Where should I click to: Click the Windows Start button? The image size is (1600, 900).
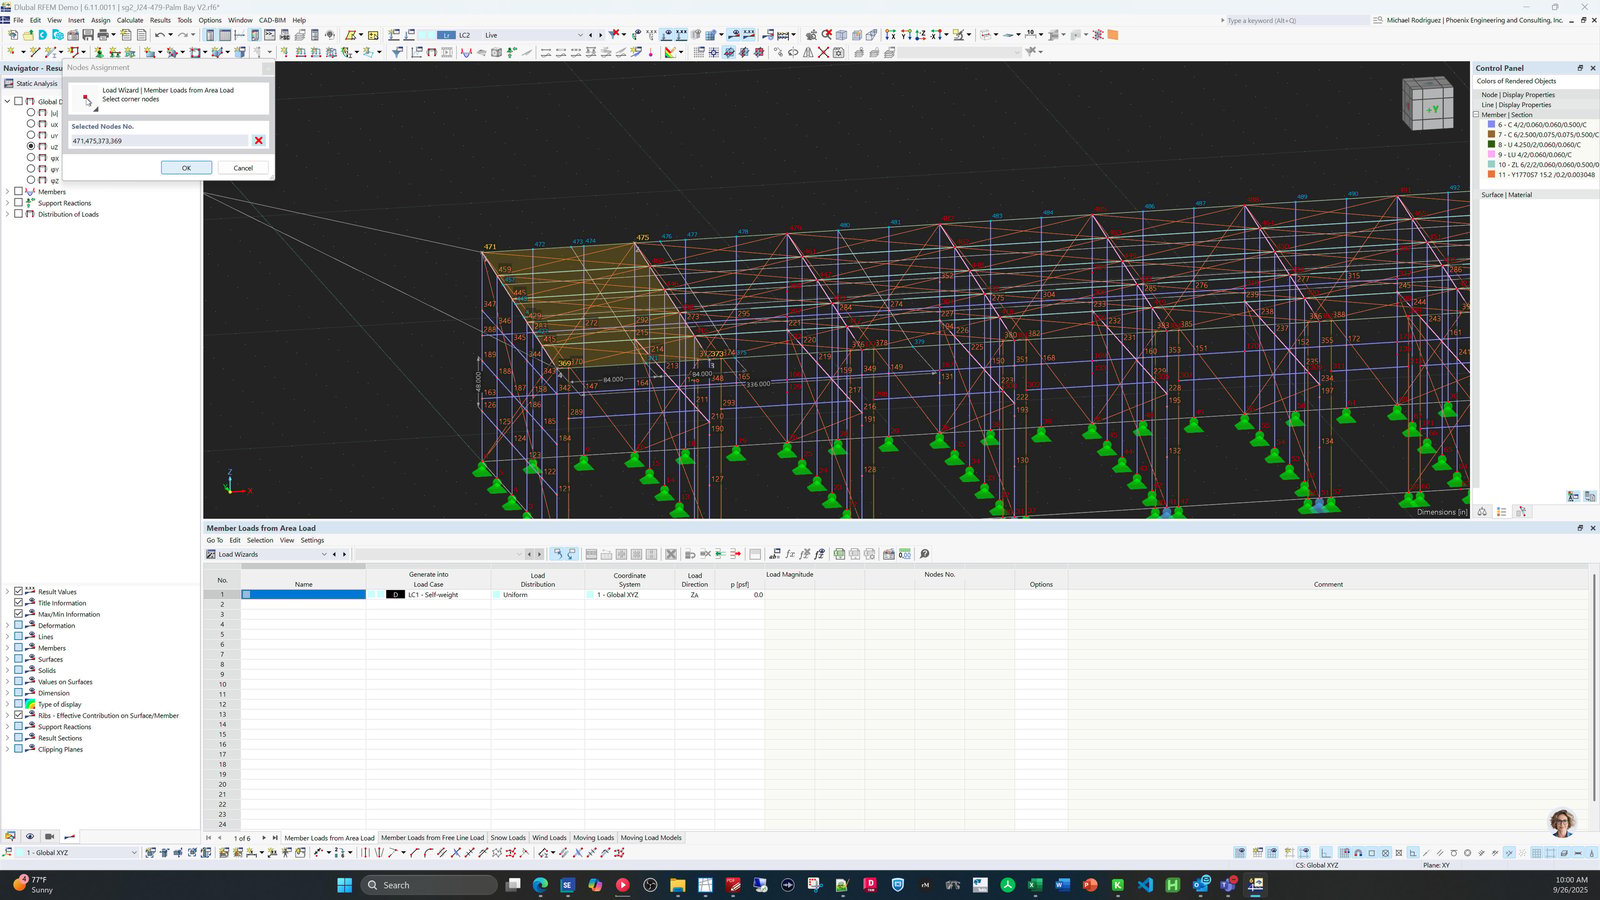point(345,885)
